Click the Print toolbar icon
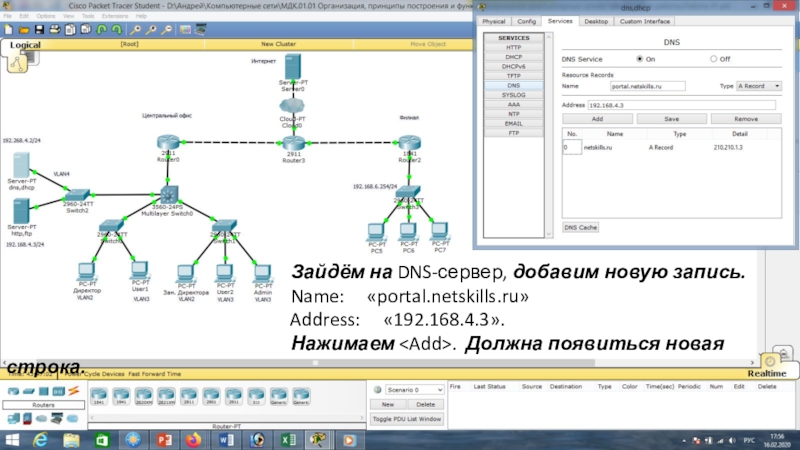Screen dimensions: 800x450 pos(55,30)
